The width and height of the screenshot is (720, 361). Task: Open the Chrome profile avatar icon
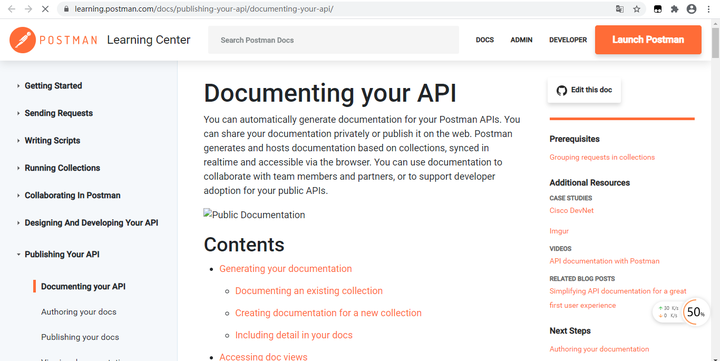point(692,9)
